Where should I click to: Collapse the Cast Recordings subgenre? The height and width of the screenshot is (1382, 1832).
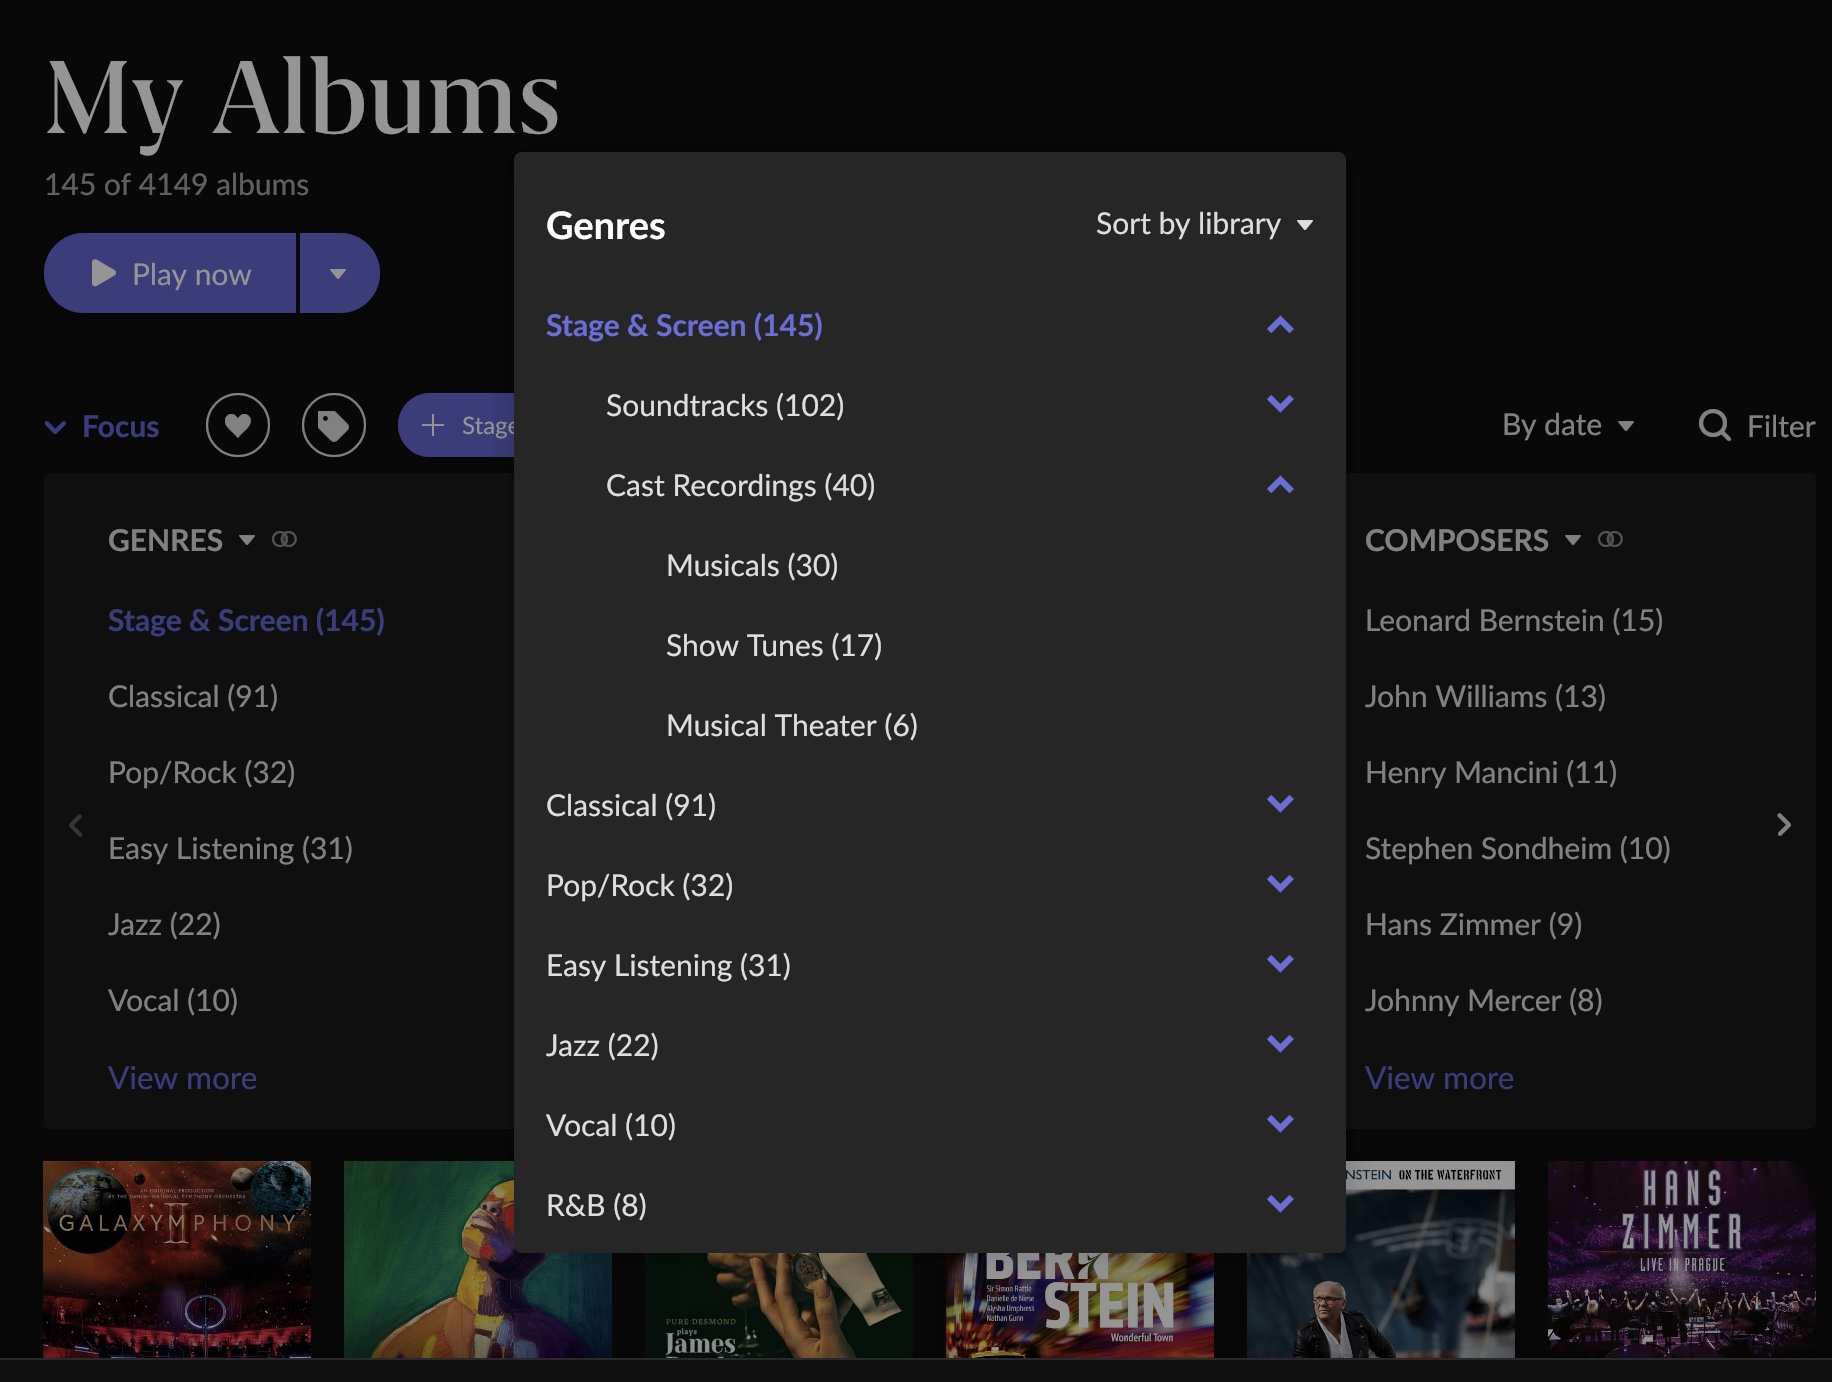click(x=1280, y=486)
